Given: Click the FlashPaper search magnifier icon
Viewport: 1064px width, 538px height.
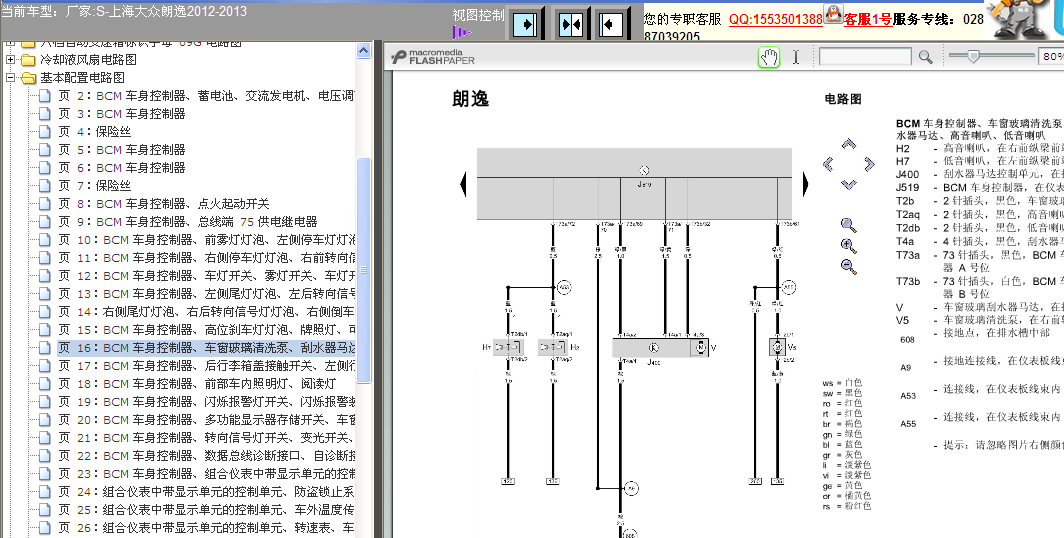Looking at the screenshot, I should (x=926, y=57).
